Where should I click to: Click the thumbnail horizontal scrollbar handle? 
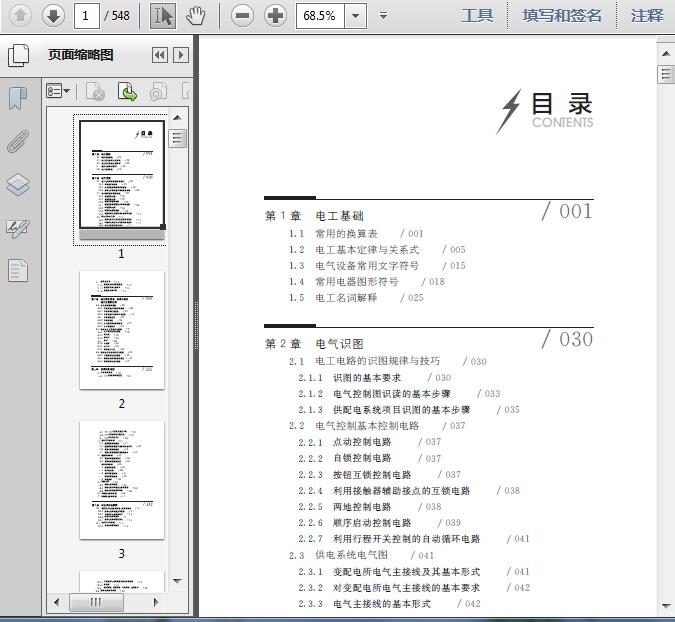pos(96,602)
